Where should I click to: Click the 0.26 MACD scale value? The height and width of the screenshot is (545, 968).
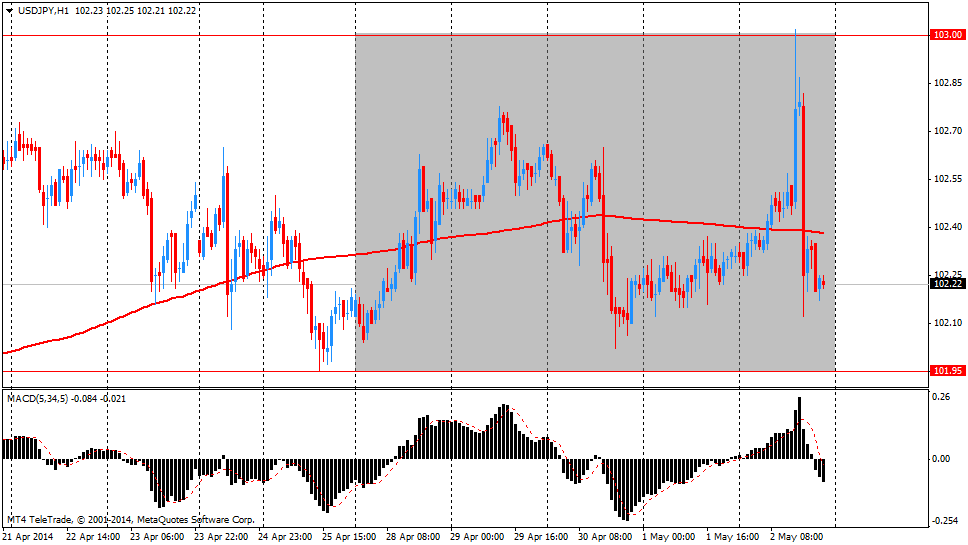pos(941,397)
